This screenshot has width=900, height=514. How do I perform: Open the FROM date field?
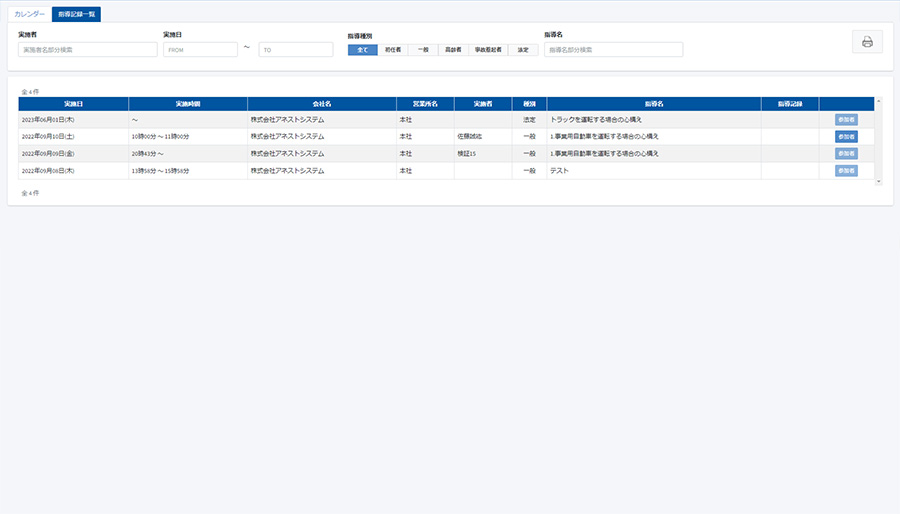199,49
